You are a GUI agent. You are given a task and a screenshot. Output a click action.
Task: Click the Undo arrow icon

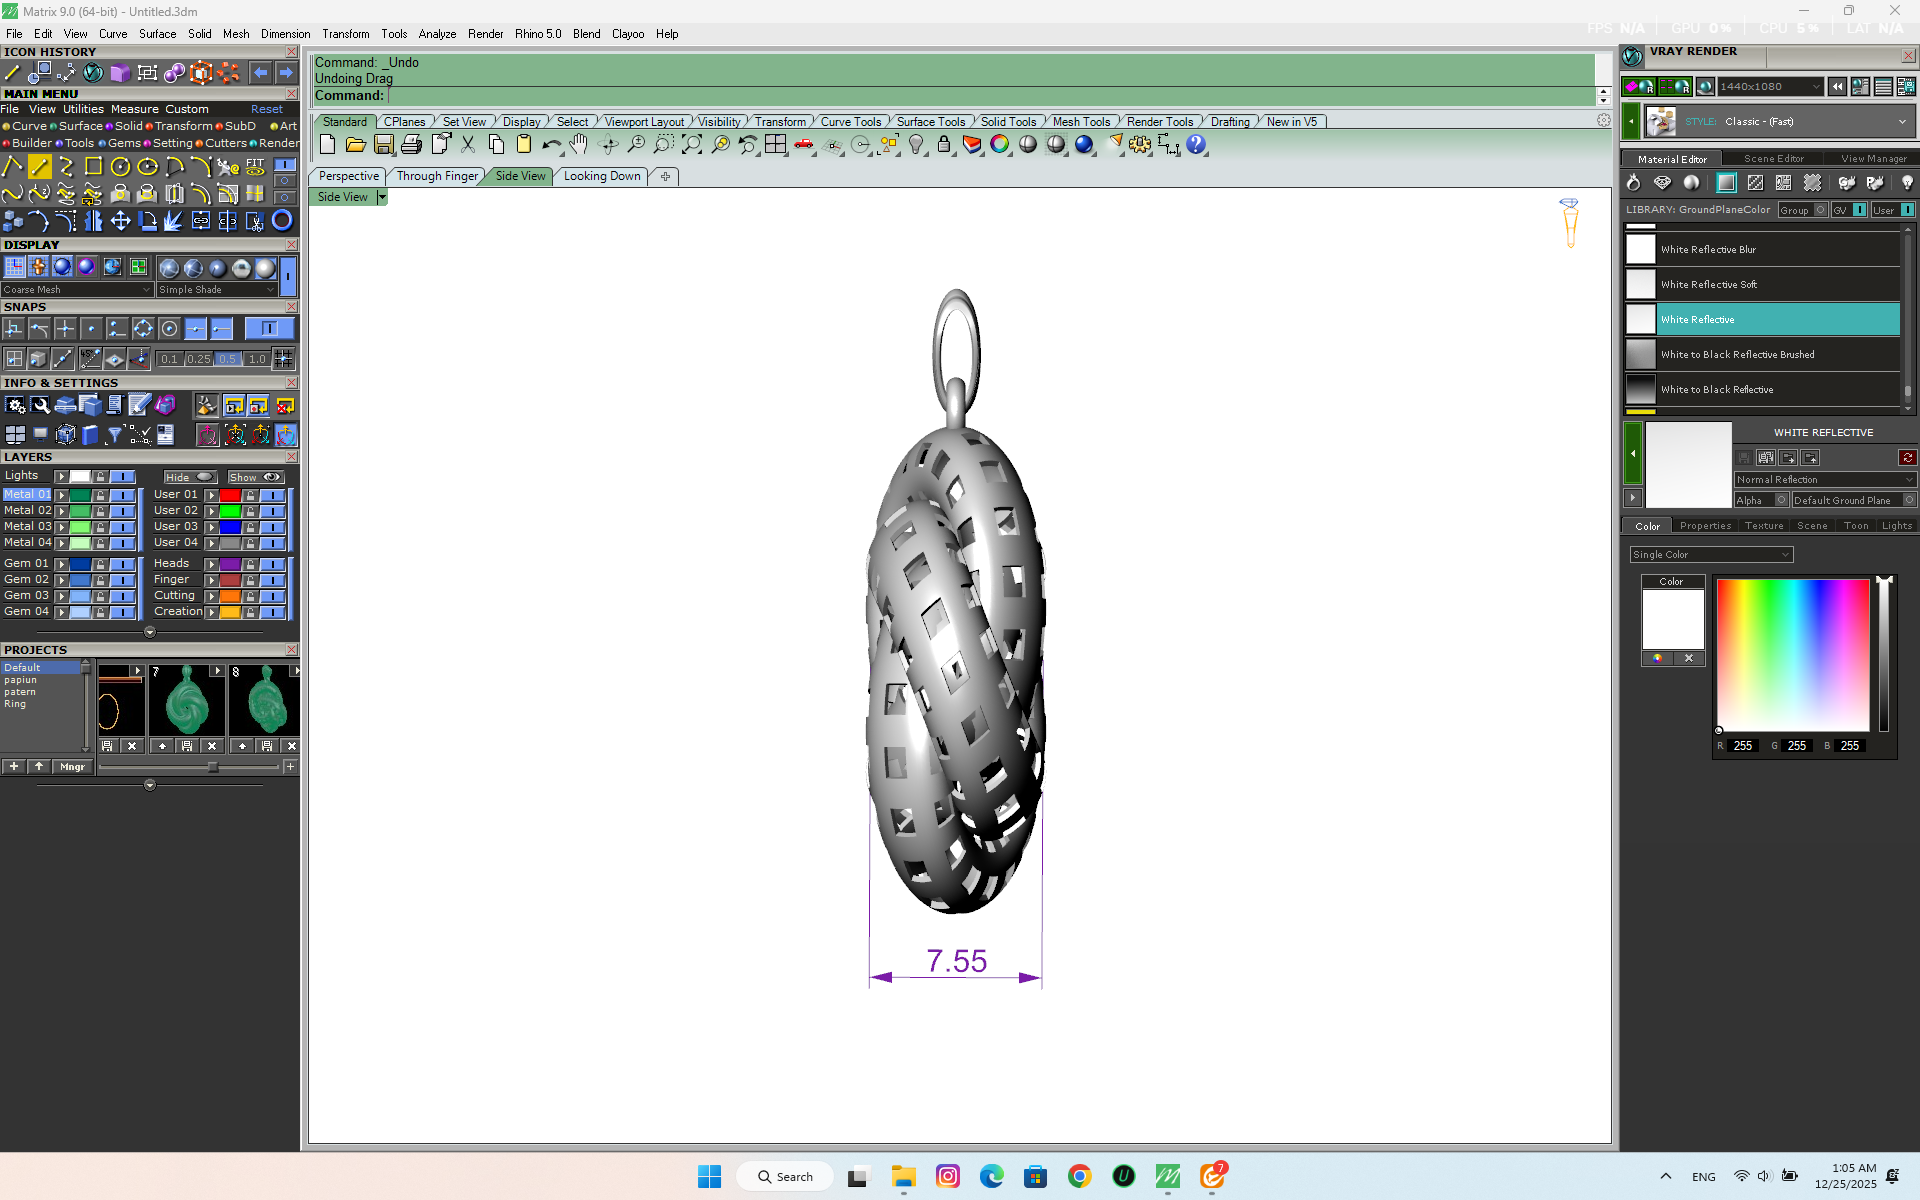551,145
